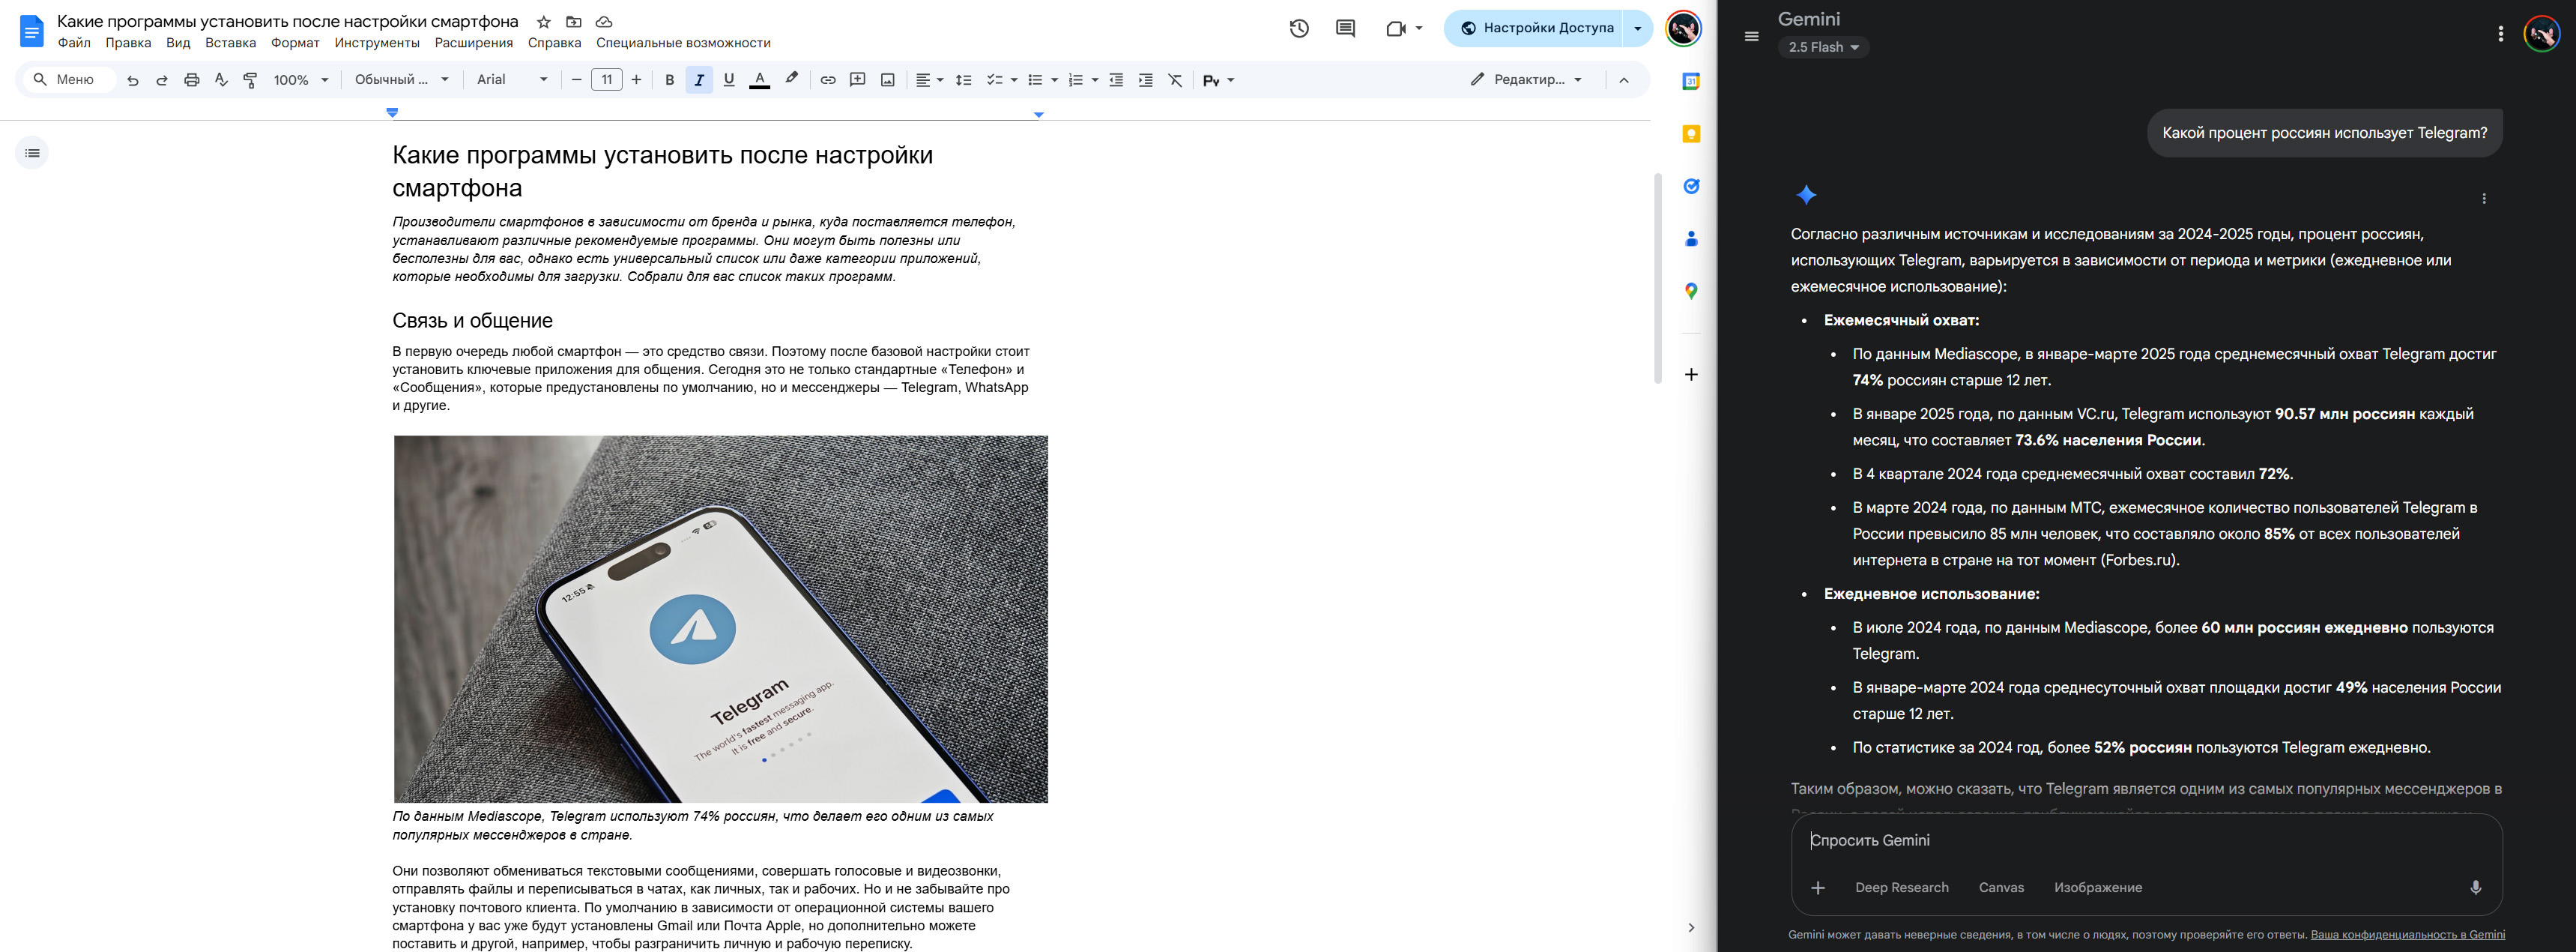This screenshot has width=2576, height=952.
Task: Toggle underline formatting
Action: (729, 80)
